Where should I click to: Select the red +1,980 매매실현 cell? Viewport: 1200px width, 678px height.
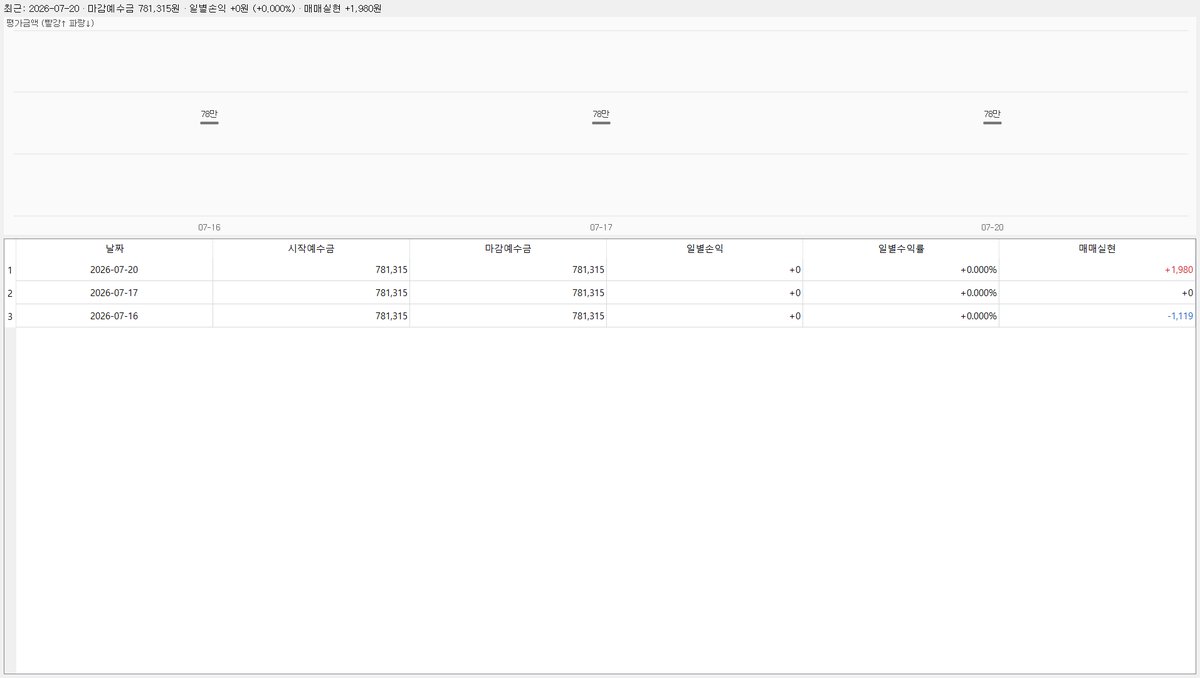pos(1097,270)
